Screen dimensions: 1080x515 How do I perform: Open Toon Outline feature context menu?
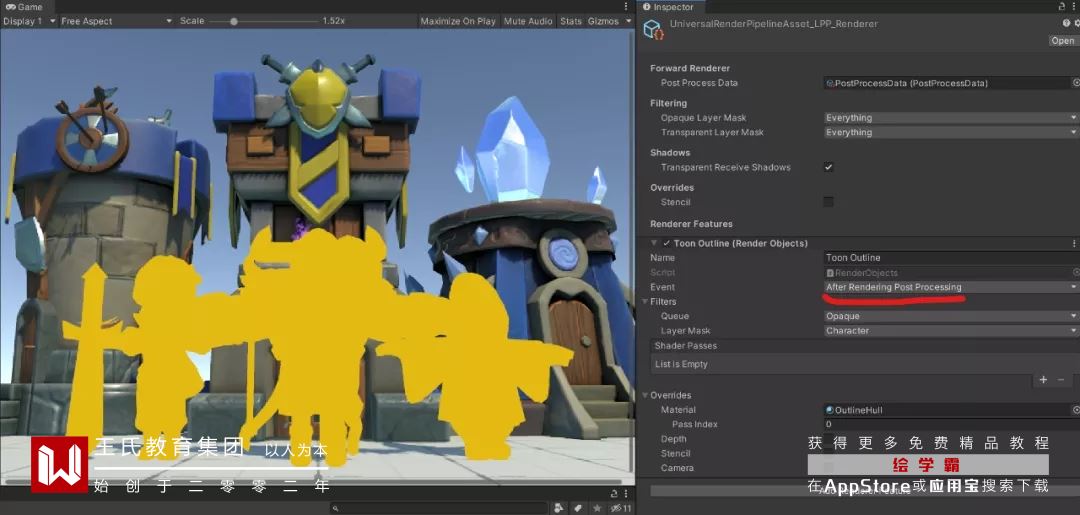[x=1073, y=243]
